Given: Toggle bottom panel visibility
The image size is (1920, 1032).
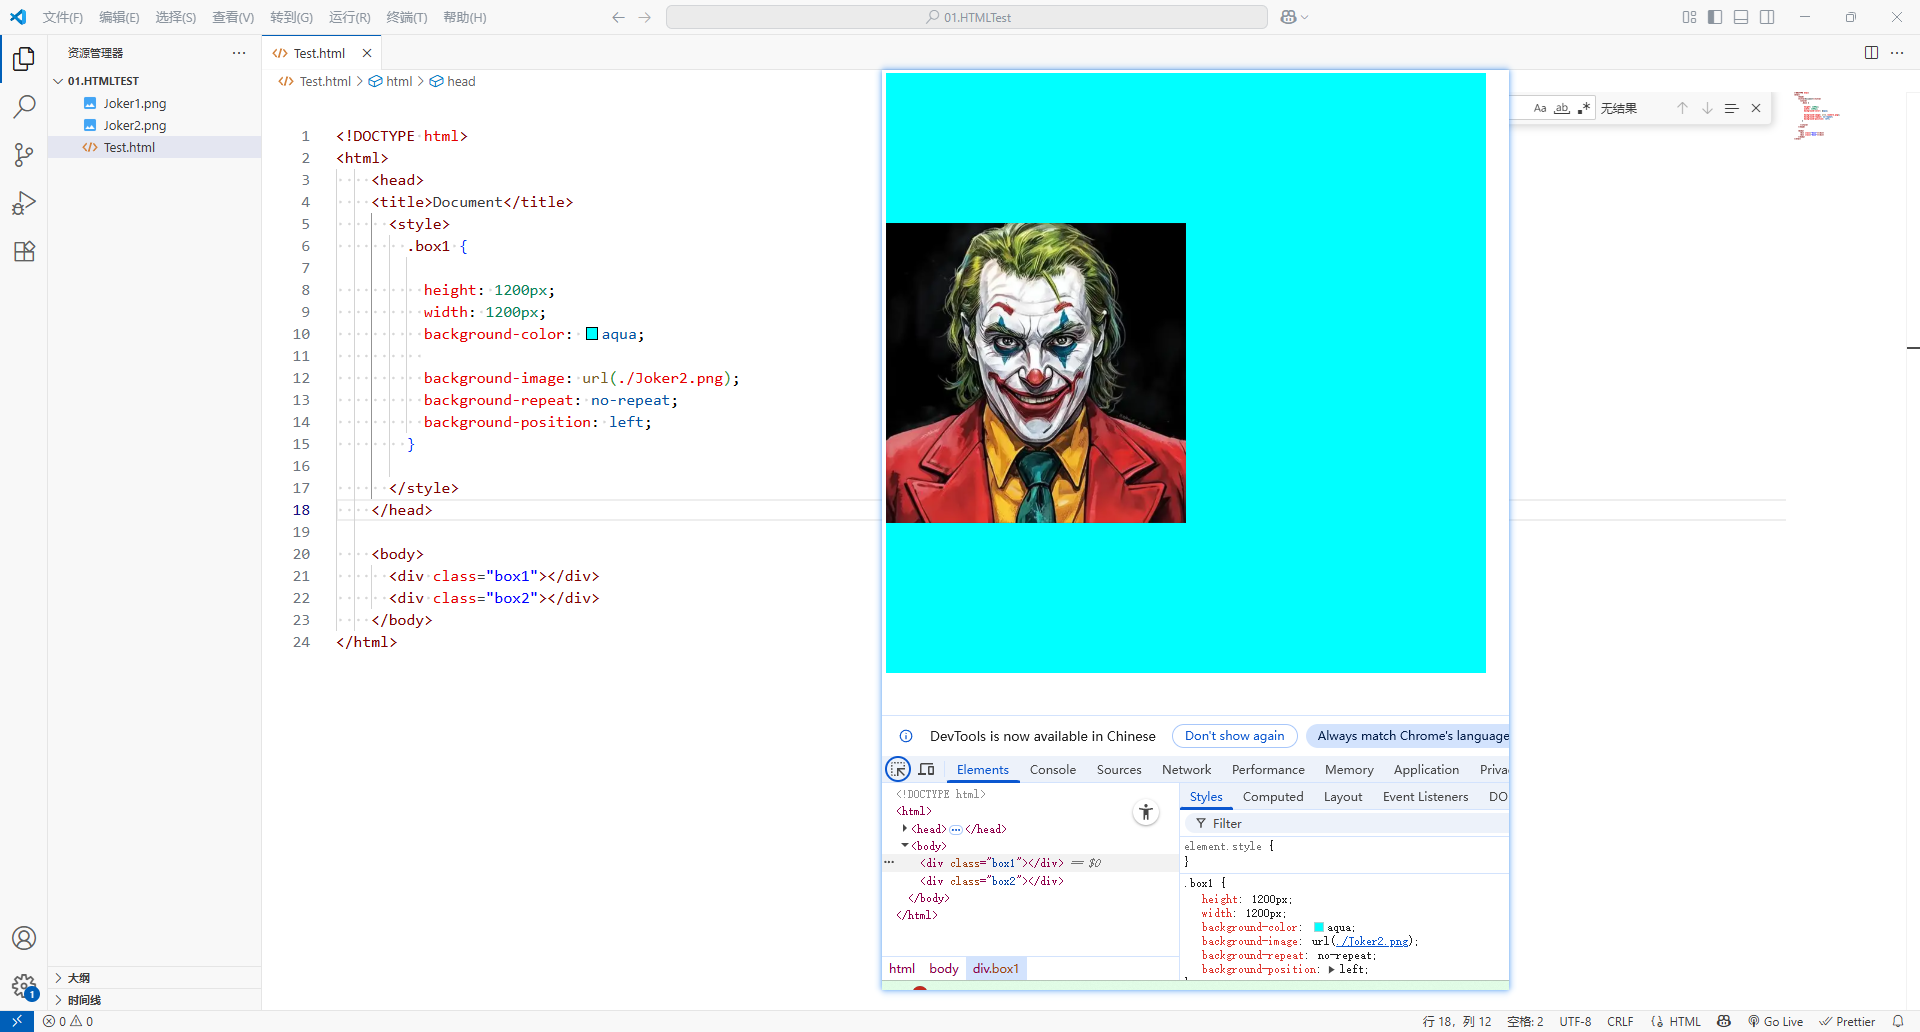Looking at the screenshot, I should (1741, 17).
